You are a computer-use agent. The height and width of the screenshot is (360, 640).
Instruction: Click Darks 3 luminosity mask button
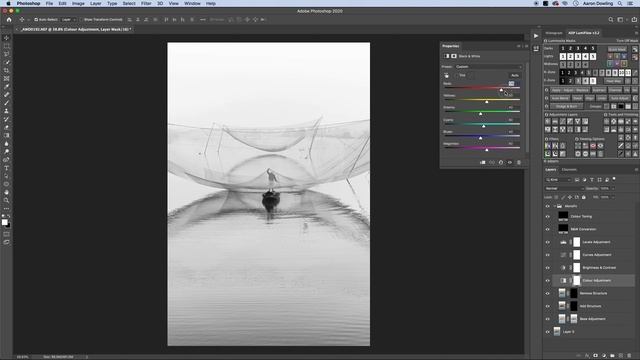pos(578,48)
